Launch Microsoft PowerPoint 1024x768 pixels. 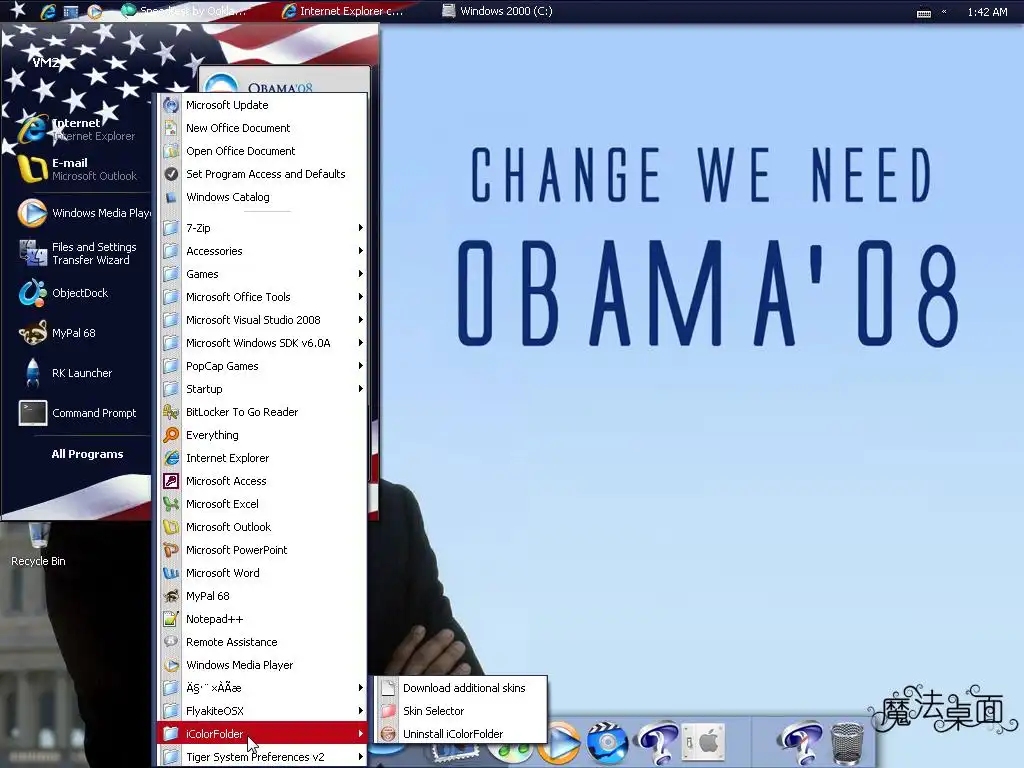(263, 550)
